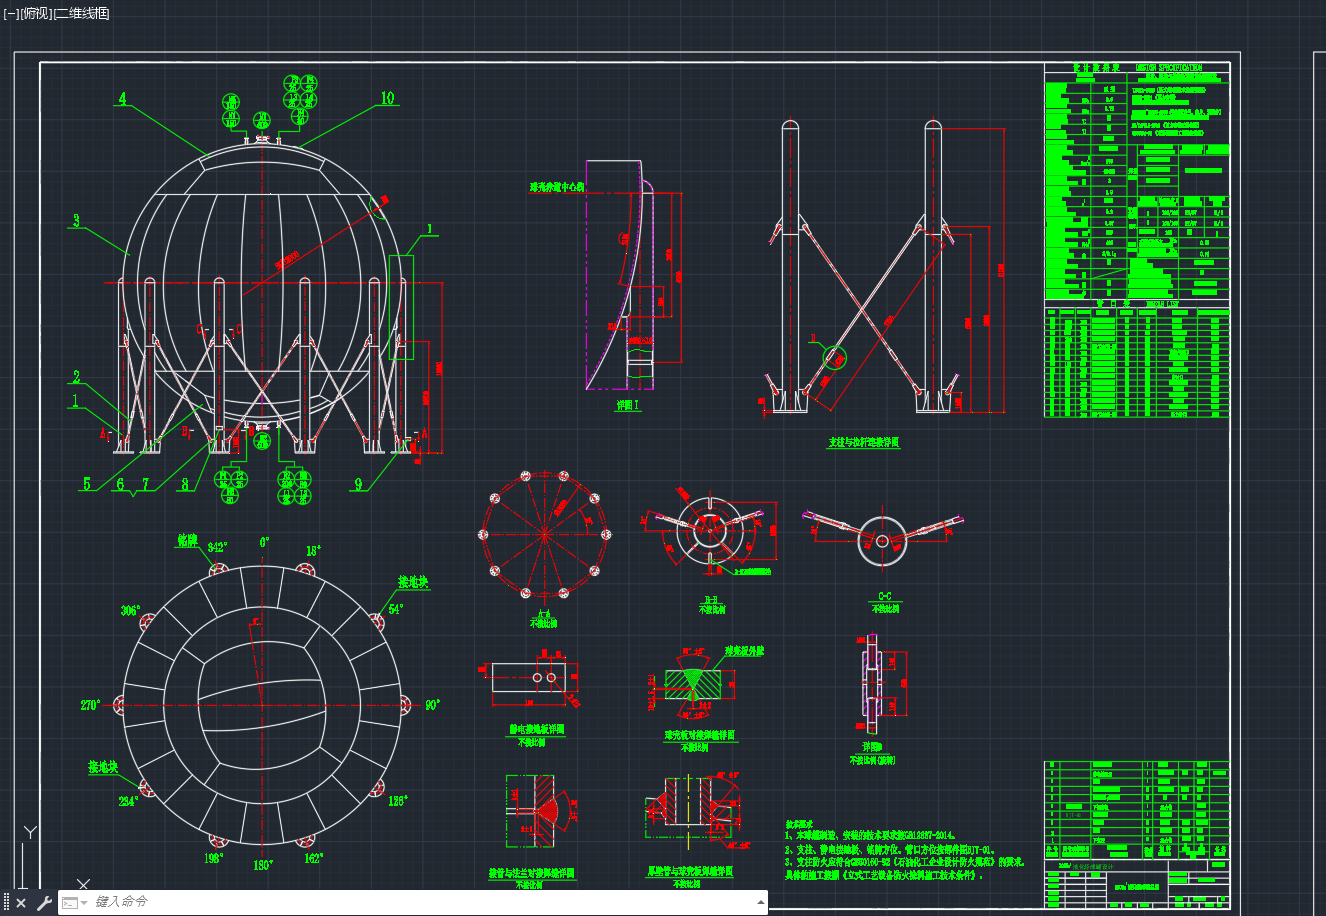Viewport: 1326px width, 916px height.
Task: Select part number 7 leader label
Action: pyautogui.click(x=145, y=484)
